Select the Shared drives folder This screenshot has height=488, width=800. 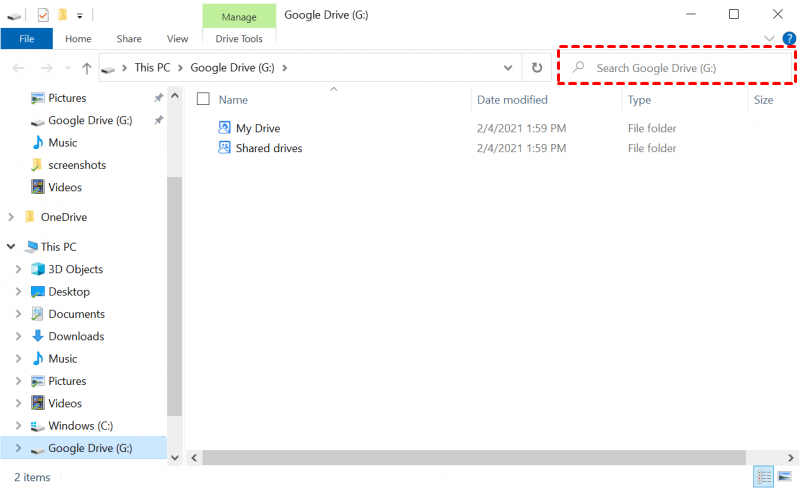tap(269, 148)
